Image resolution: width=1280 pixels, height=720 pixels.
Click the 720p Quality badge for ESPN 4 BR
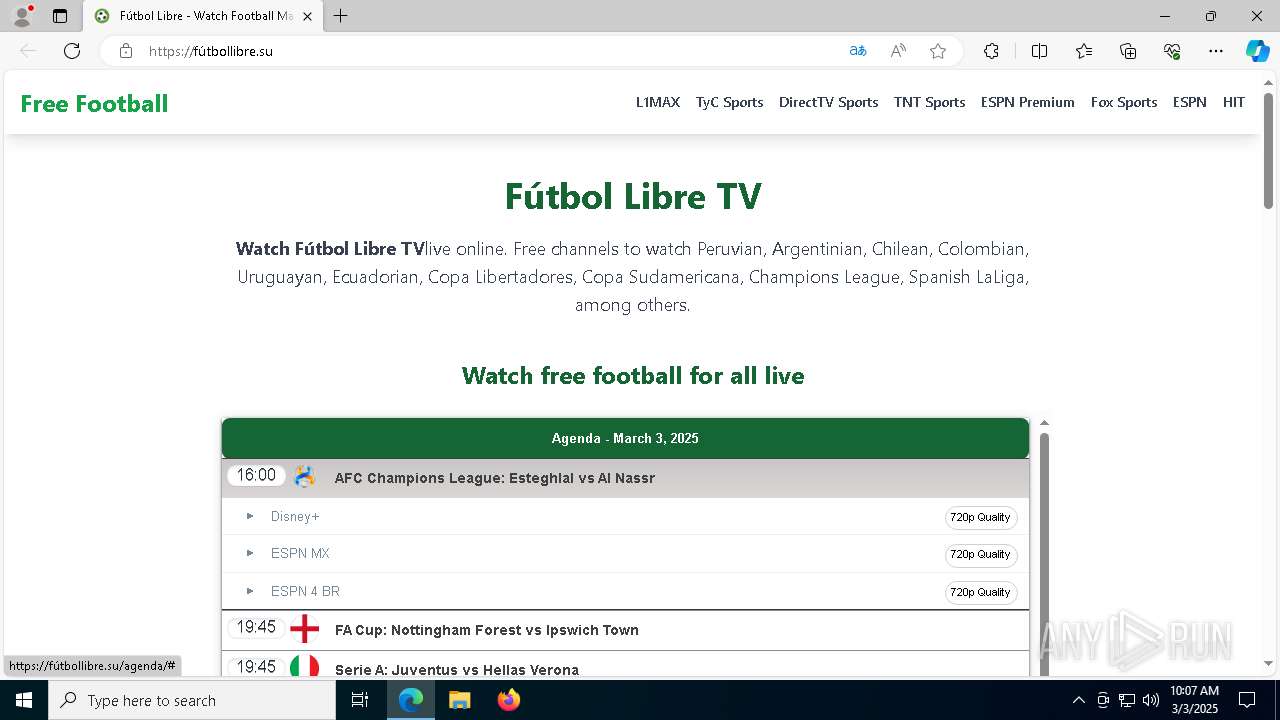coord(980,592)
